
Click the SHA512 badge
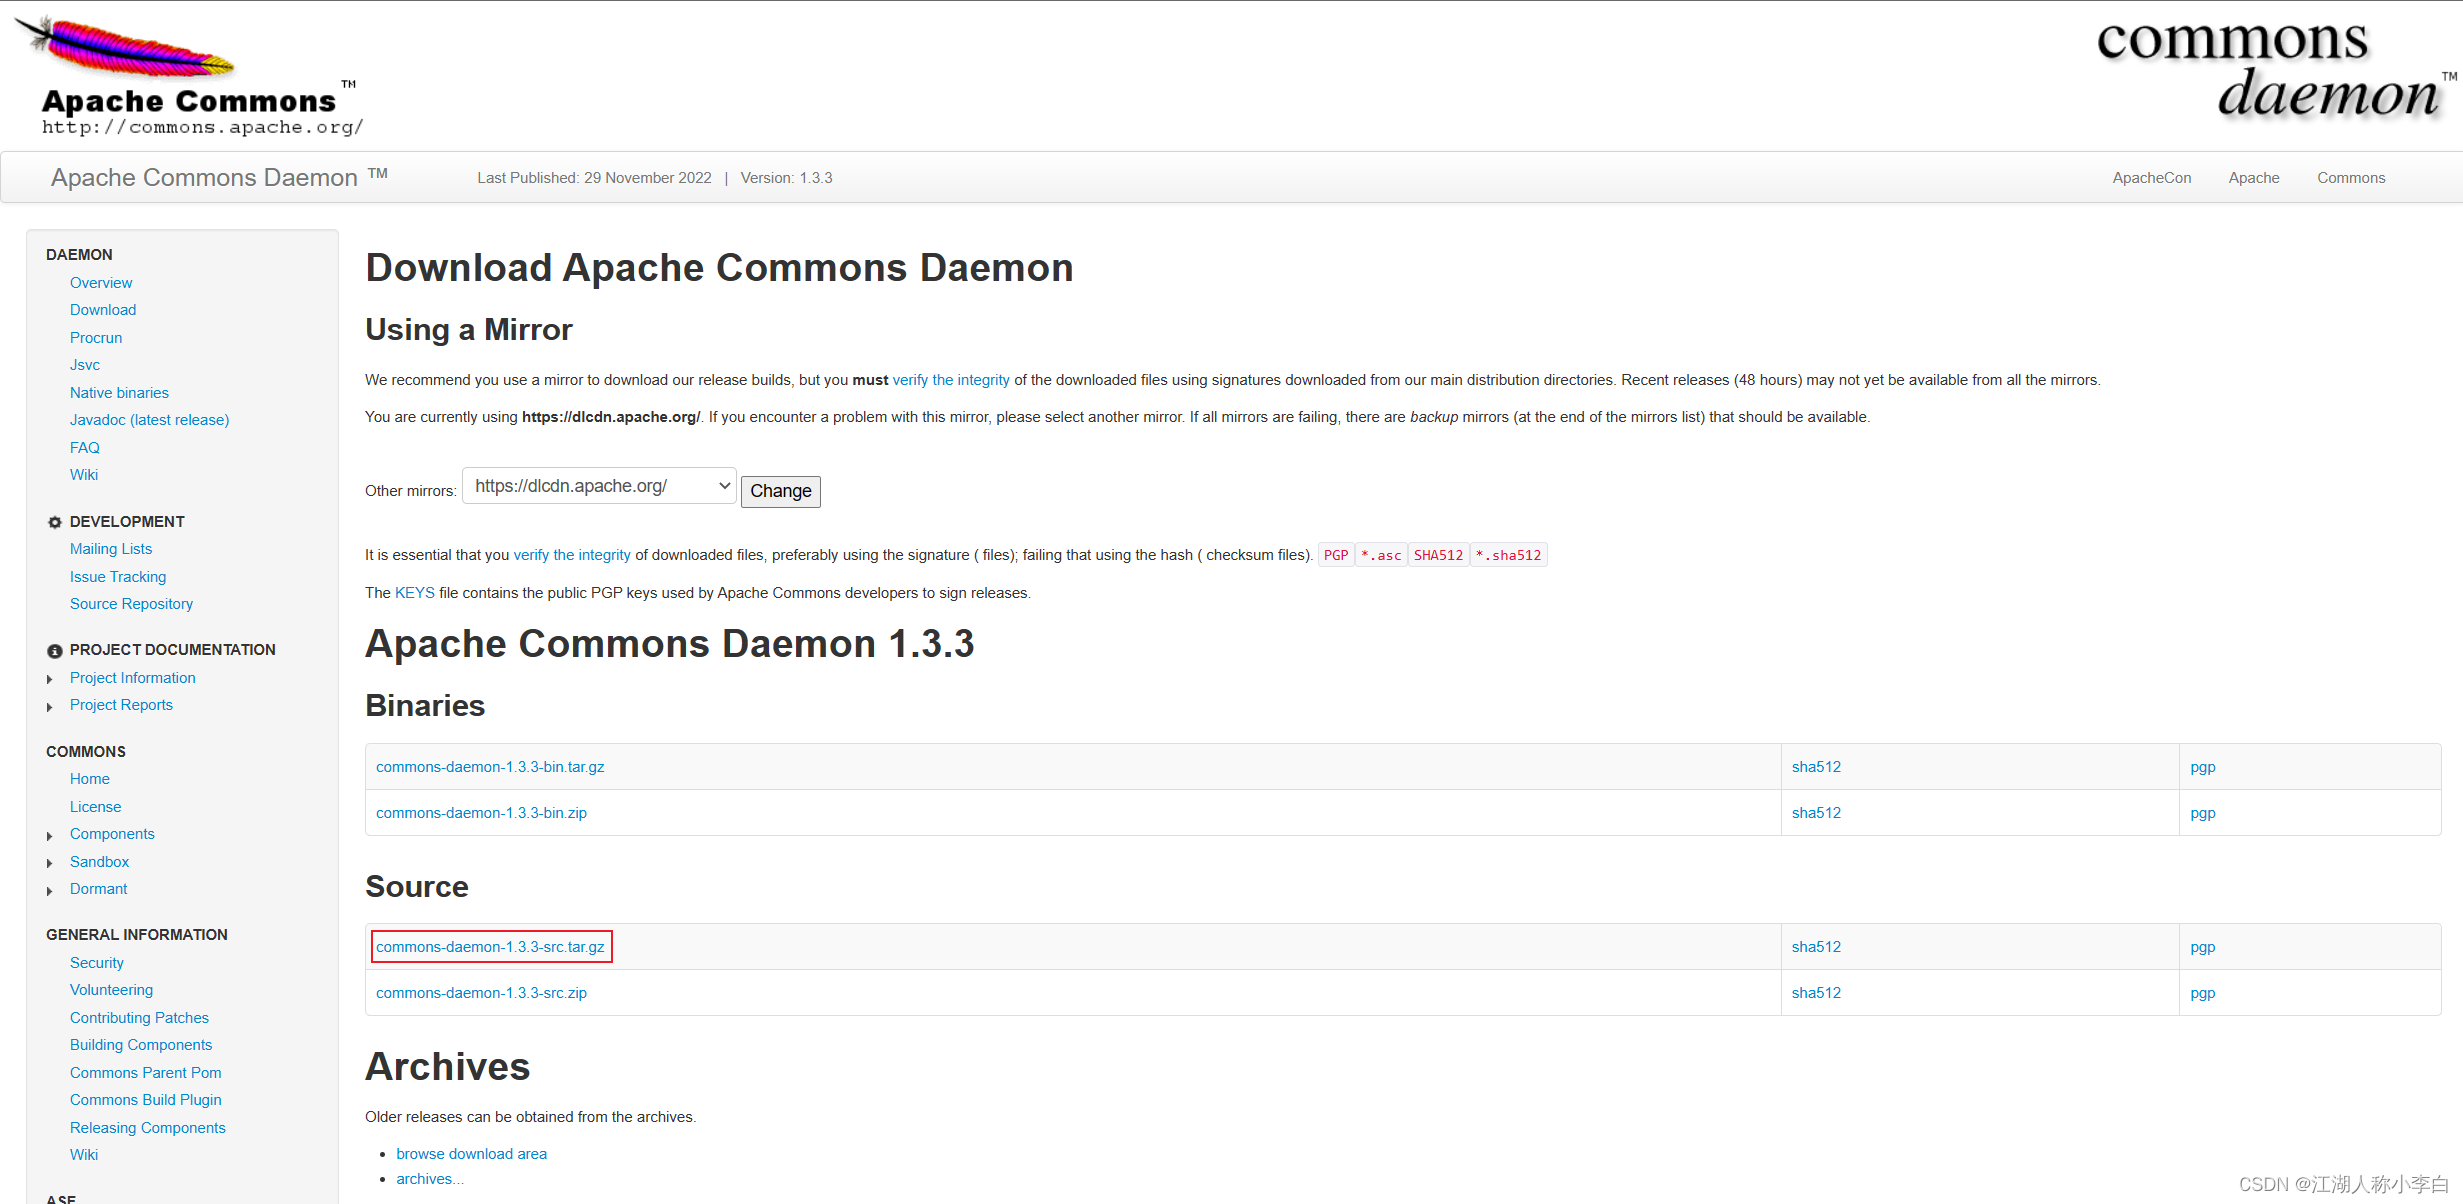pos(1438,554)
